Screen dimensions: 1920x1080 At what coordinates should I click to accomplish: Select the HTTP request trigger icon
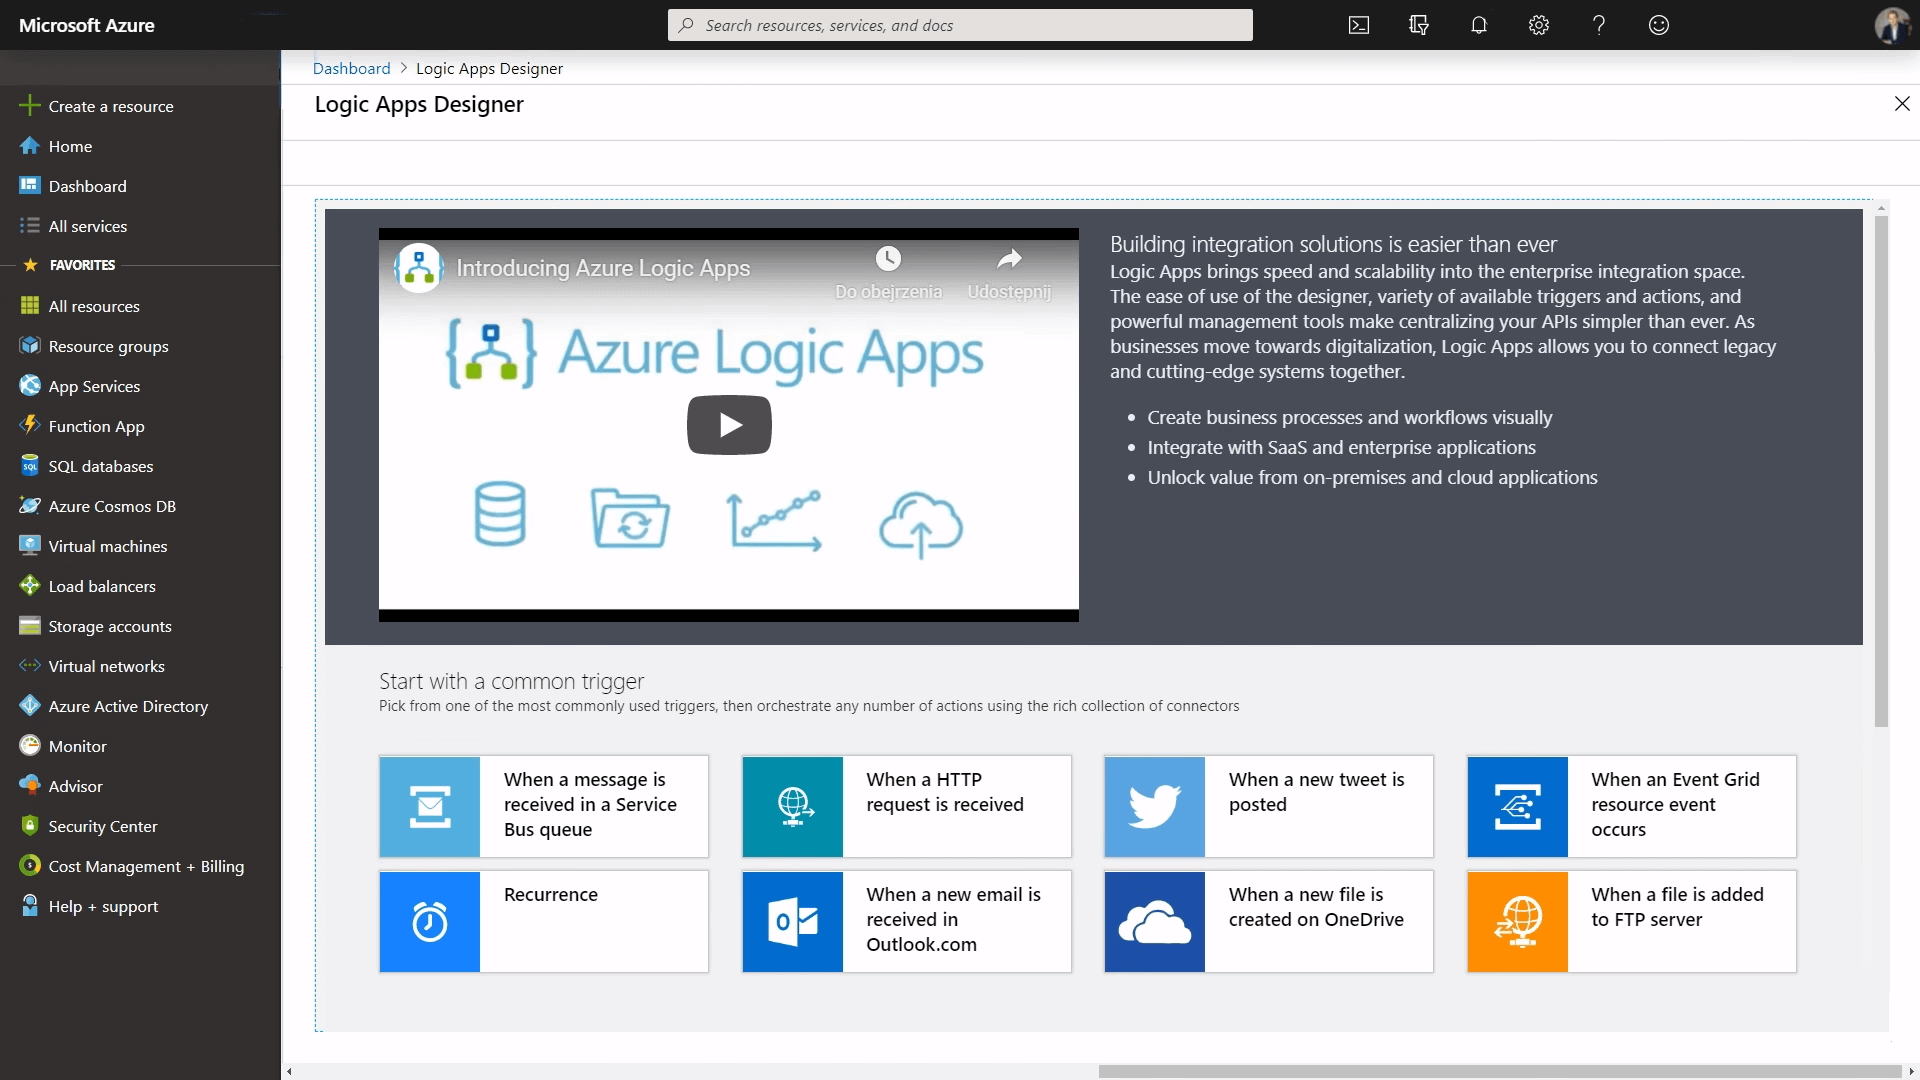coord(793,806)
